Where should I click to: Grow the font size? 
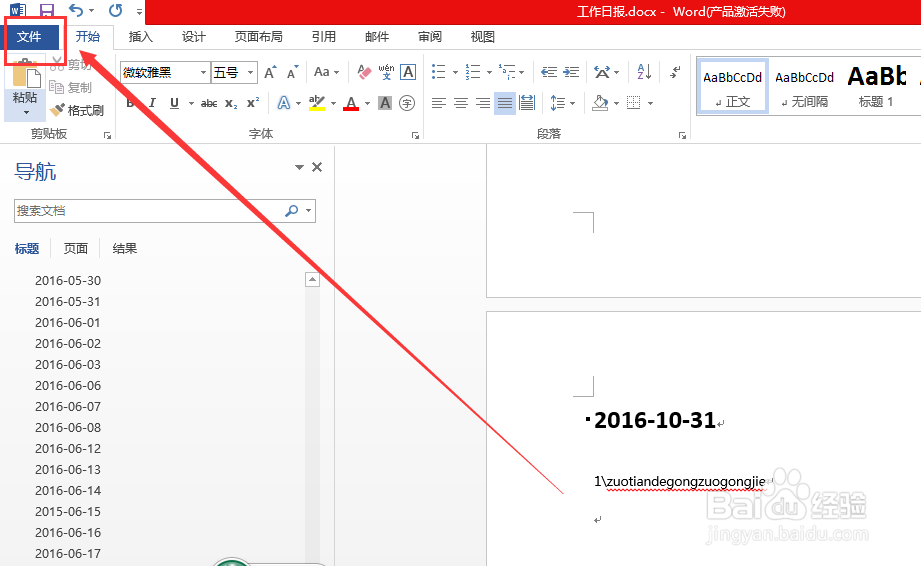[270, 72]
